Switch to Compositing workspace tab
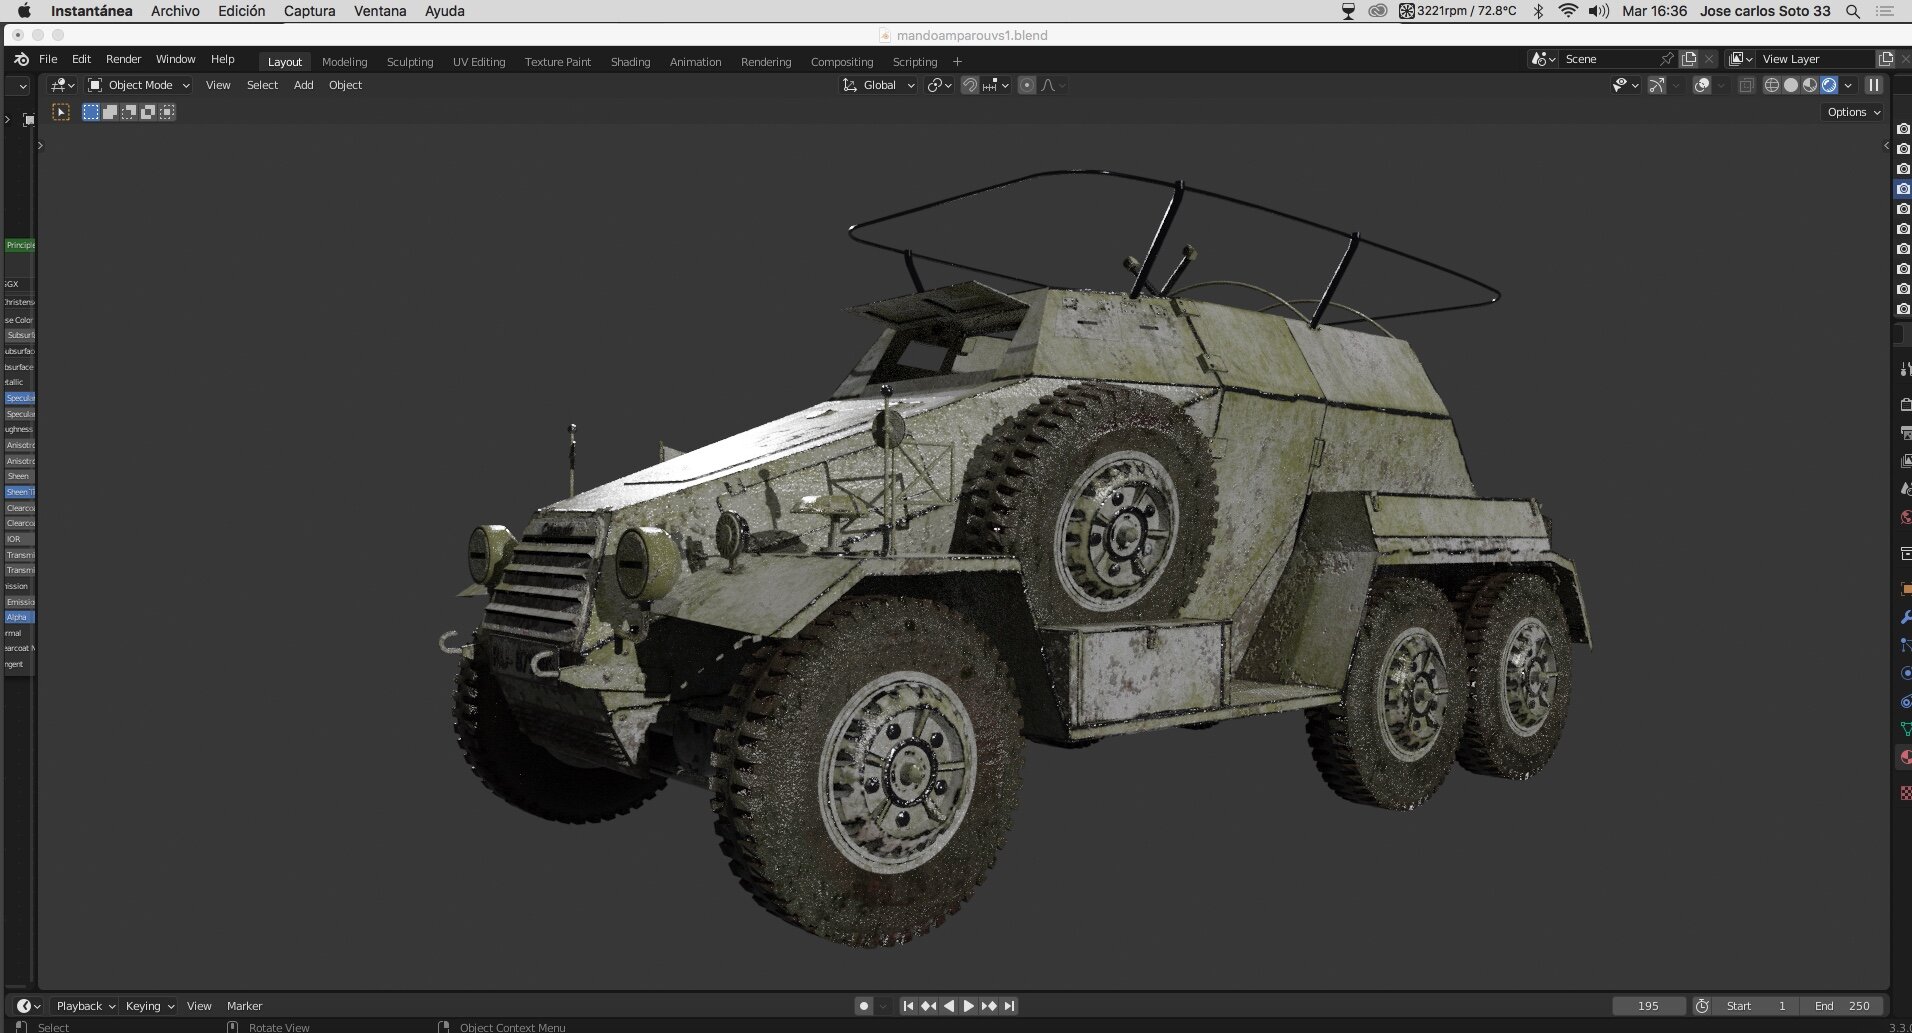The width and height of the screenshot is (1912, 1033). tap(842, 62)
